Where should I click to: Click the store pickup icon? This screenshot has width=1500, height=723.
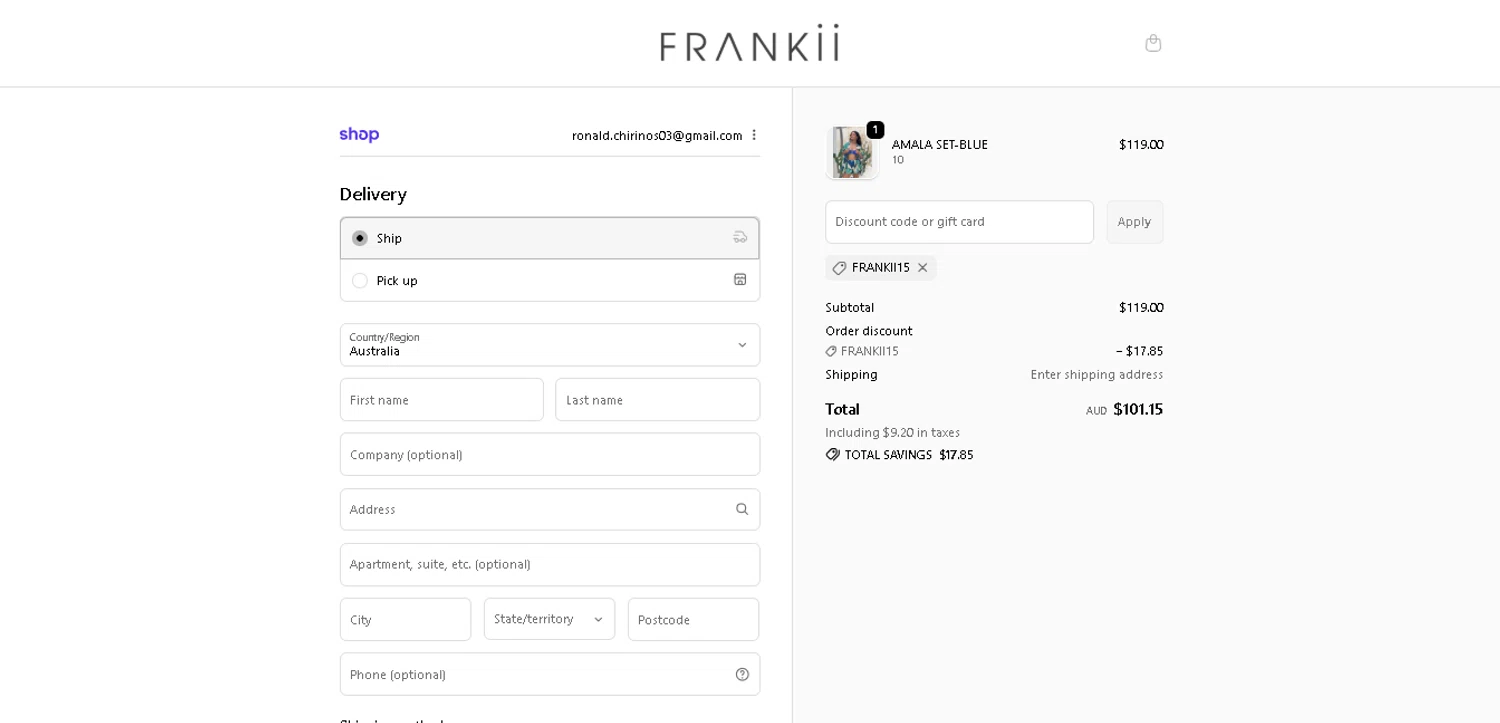click(740, 280)
